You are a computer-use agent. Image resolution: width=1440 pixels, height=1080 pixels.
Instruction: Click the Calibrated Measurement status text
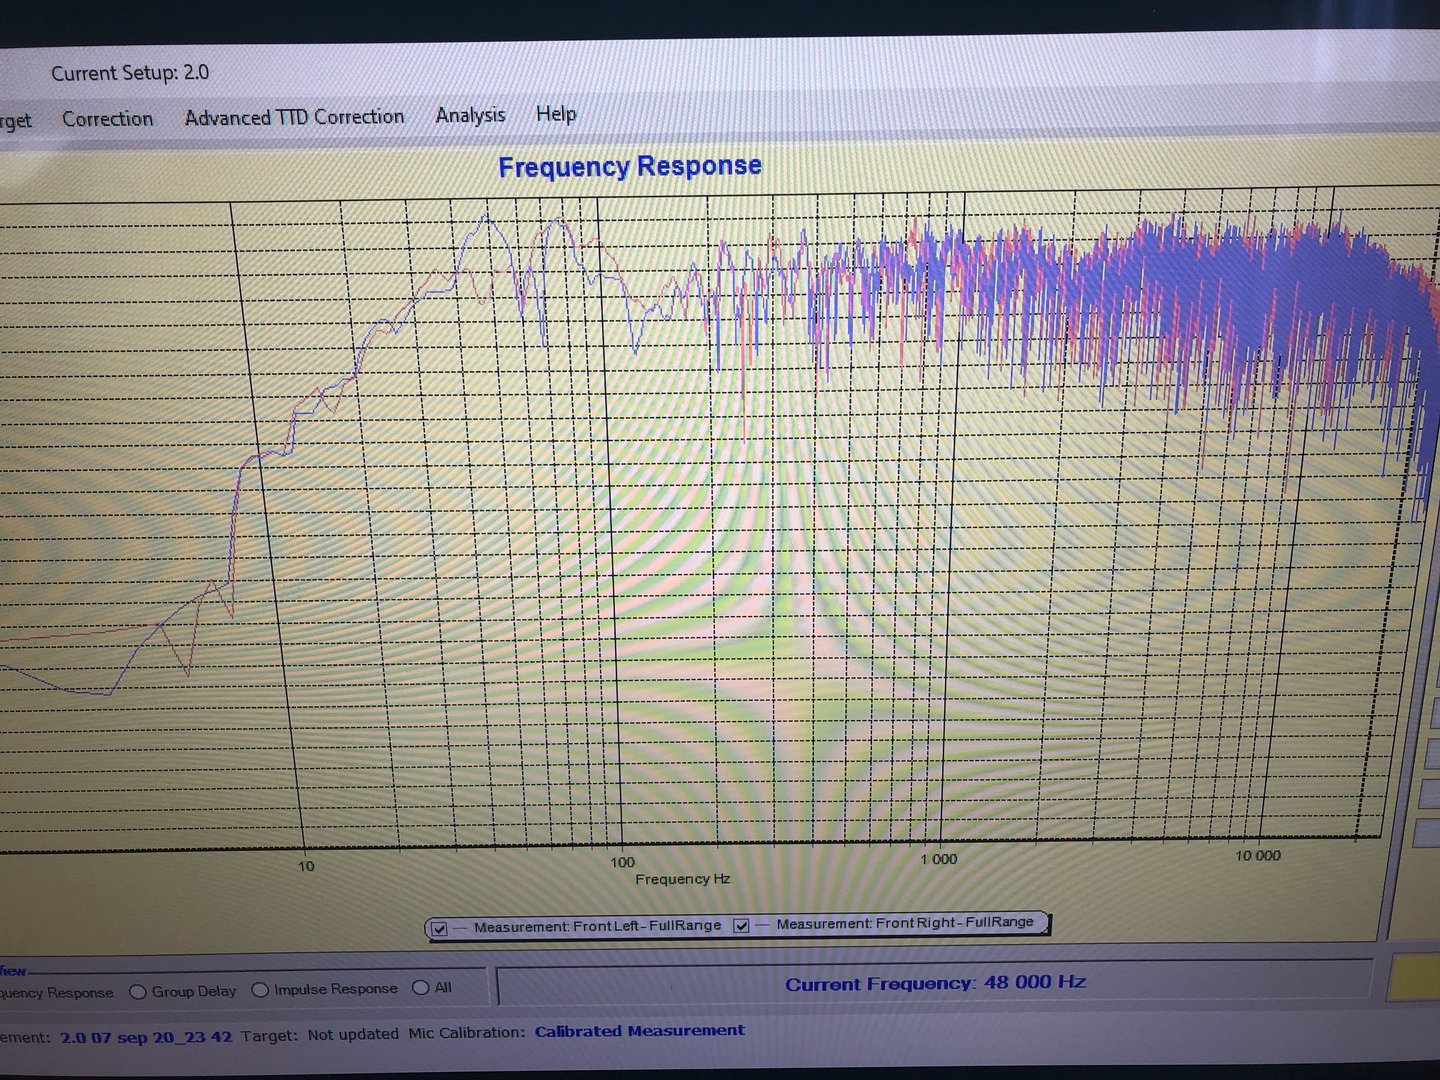(x=640, y=1031)
